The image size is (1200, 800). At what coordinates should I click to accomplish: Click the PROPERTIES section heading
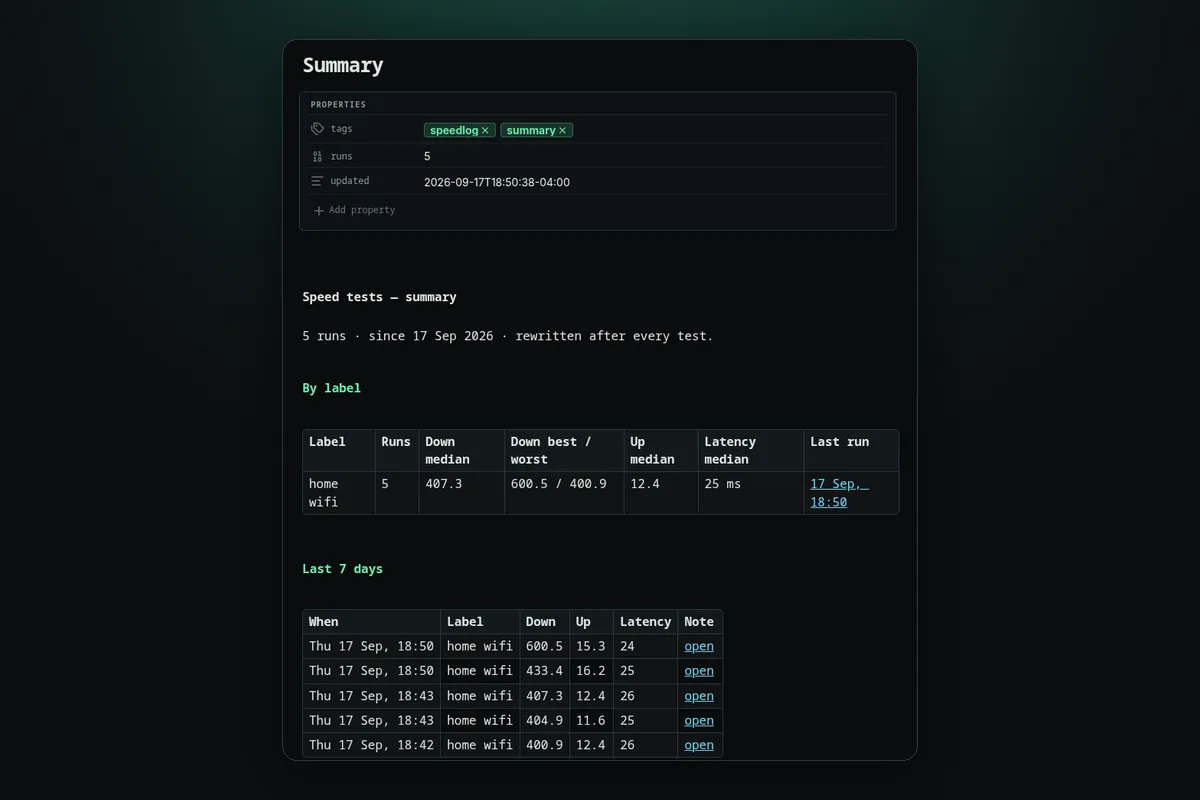338,104
